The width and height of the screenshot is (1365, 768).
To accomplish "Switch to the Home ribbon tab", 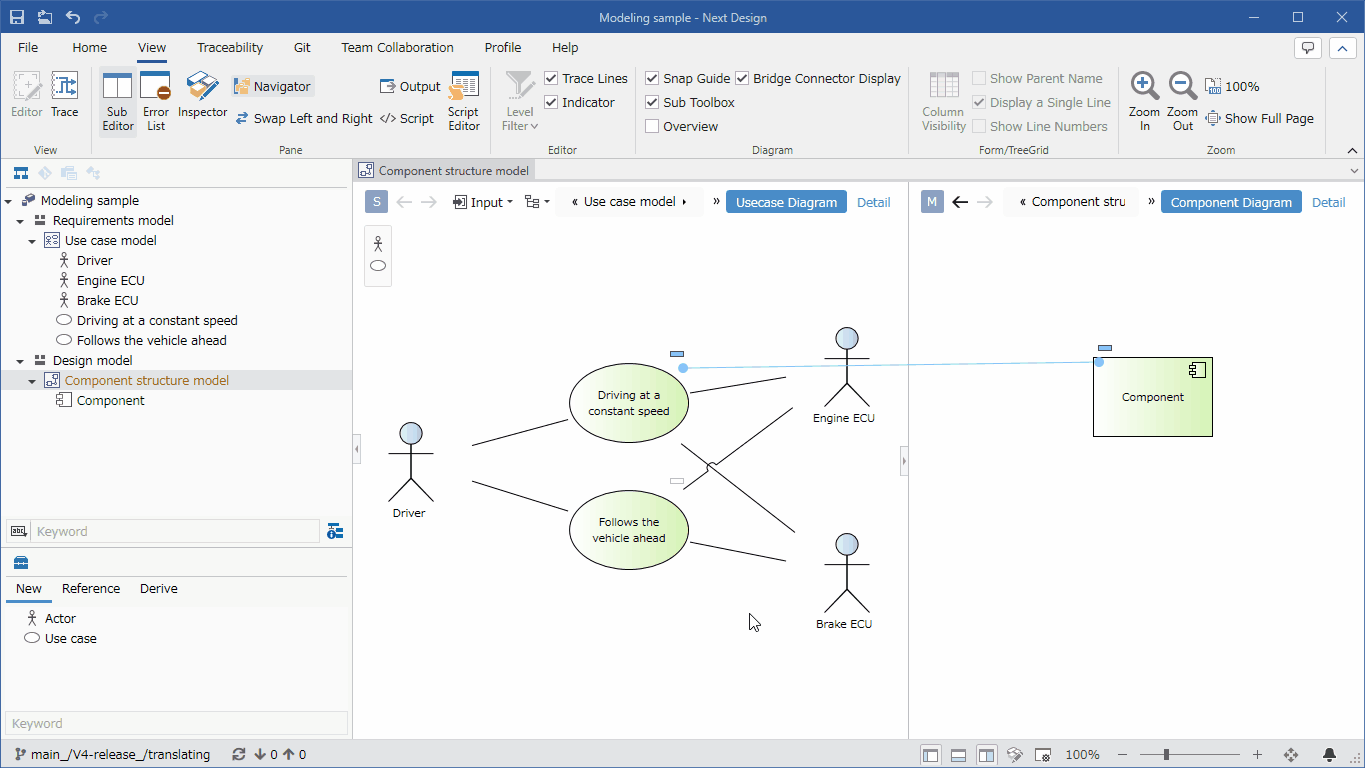I will tap(89, 47).
